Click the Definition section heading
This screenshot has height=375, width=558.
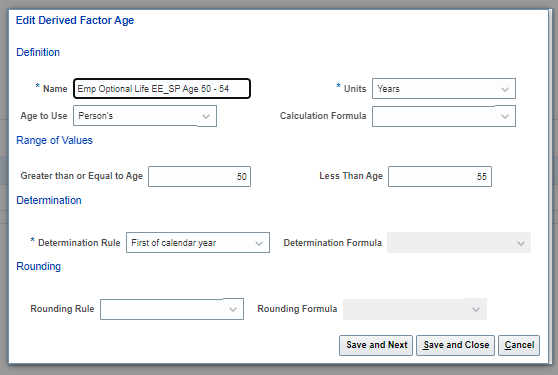(x=38, y=52)
